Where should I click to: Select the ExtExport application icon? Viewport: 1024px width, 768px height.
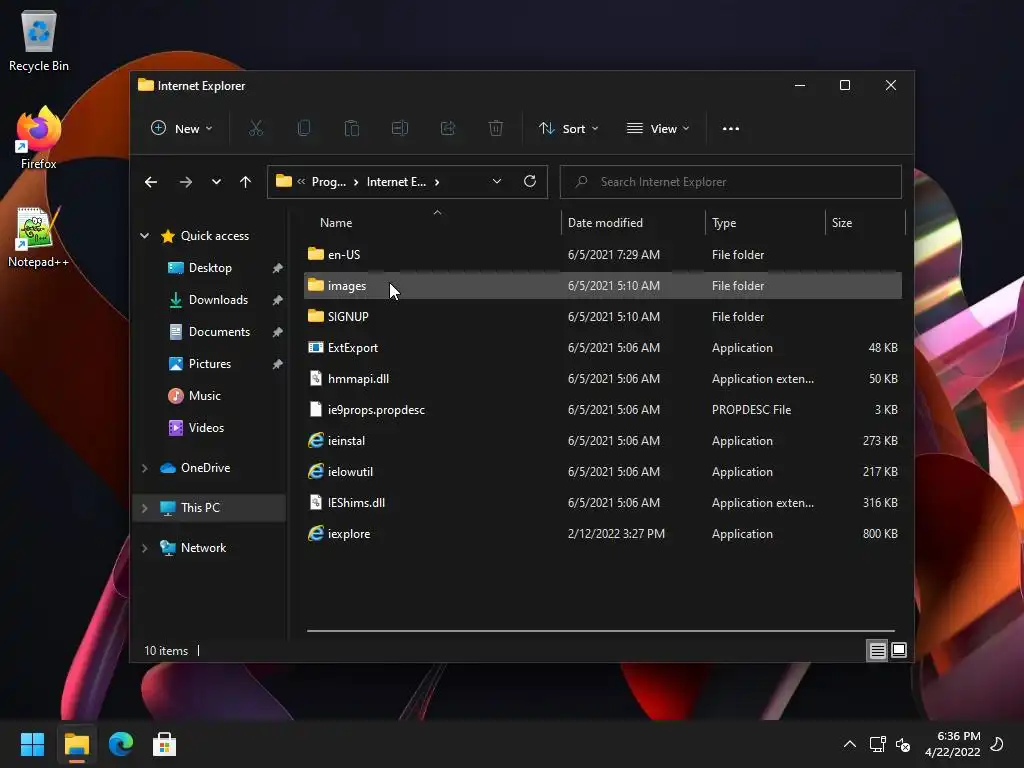[316, 347]
